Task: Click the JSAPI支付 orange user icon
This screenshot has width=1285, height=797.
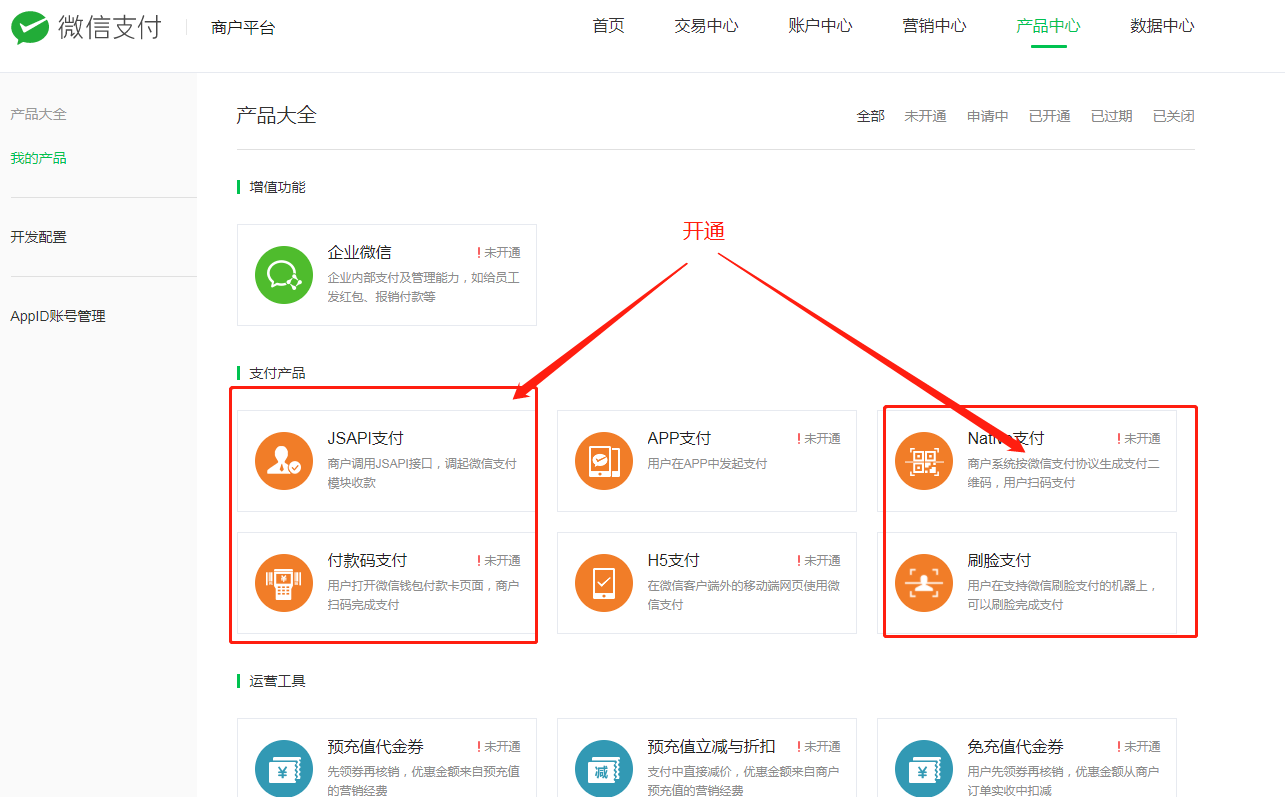Action: (x=284, y=461)
